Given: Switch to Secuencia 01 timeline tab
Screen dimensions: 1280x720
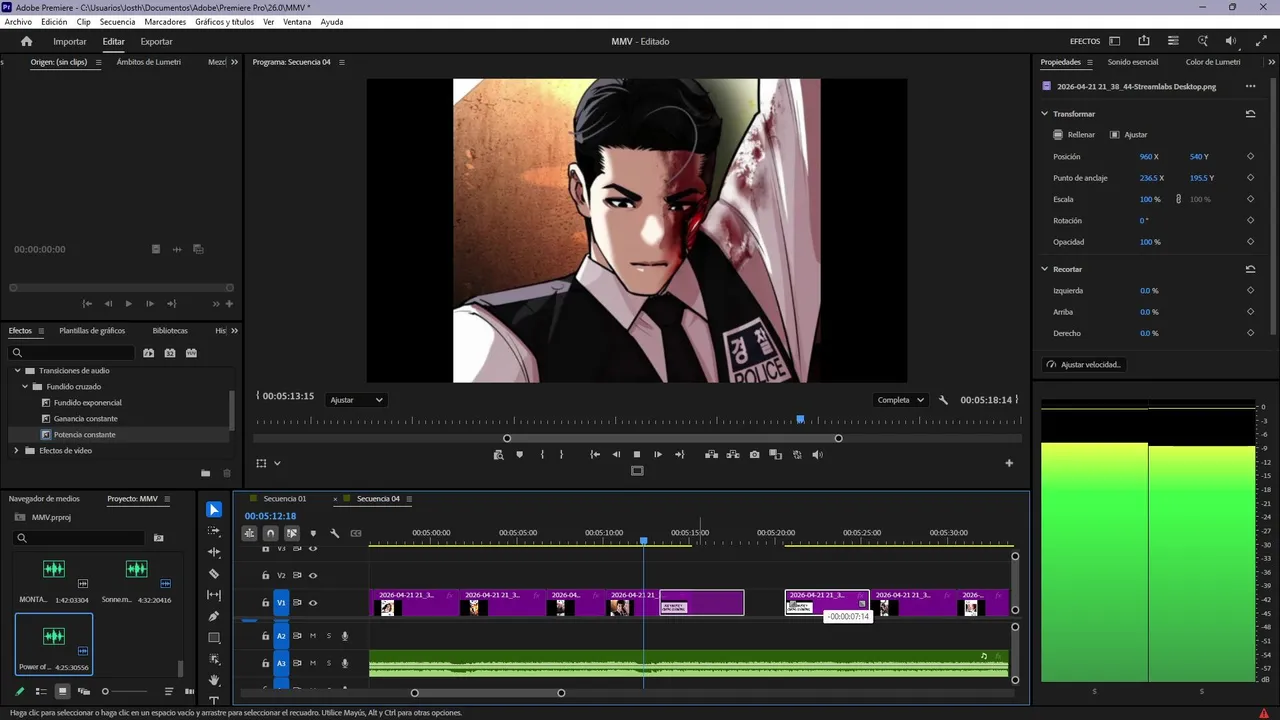Looking at the screenshot, I should (x=285, y=499).
